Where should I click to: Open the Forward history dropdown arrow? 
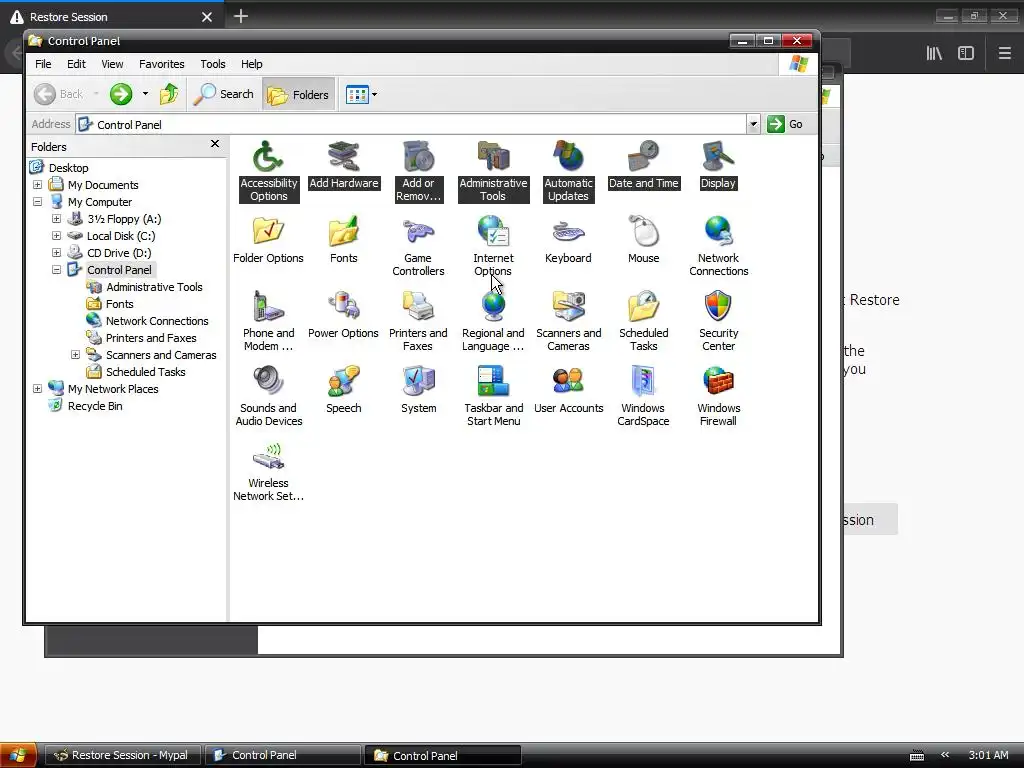pos(145,94)
